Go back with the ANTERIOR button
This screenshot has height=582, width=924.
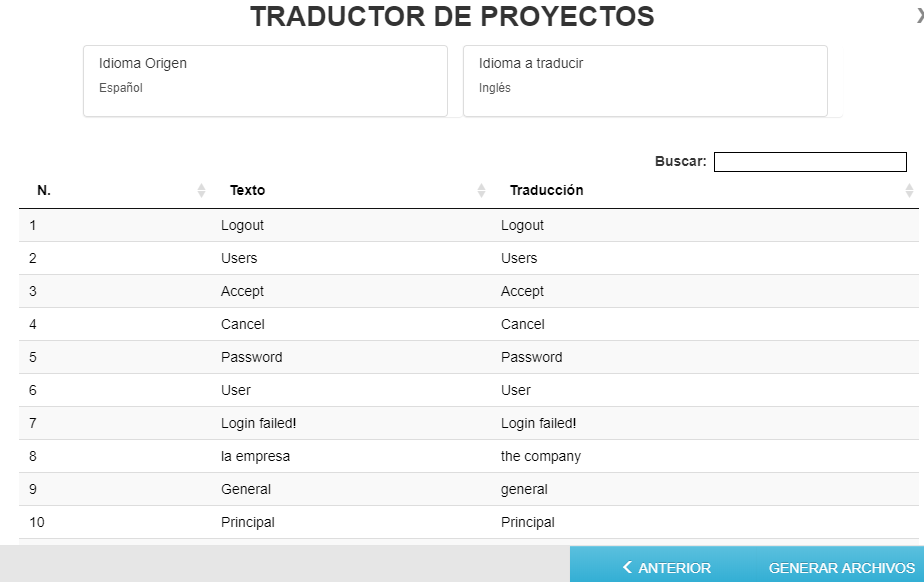(666, 568)
